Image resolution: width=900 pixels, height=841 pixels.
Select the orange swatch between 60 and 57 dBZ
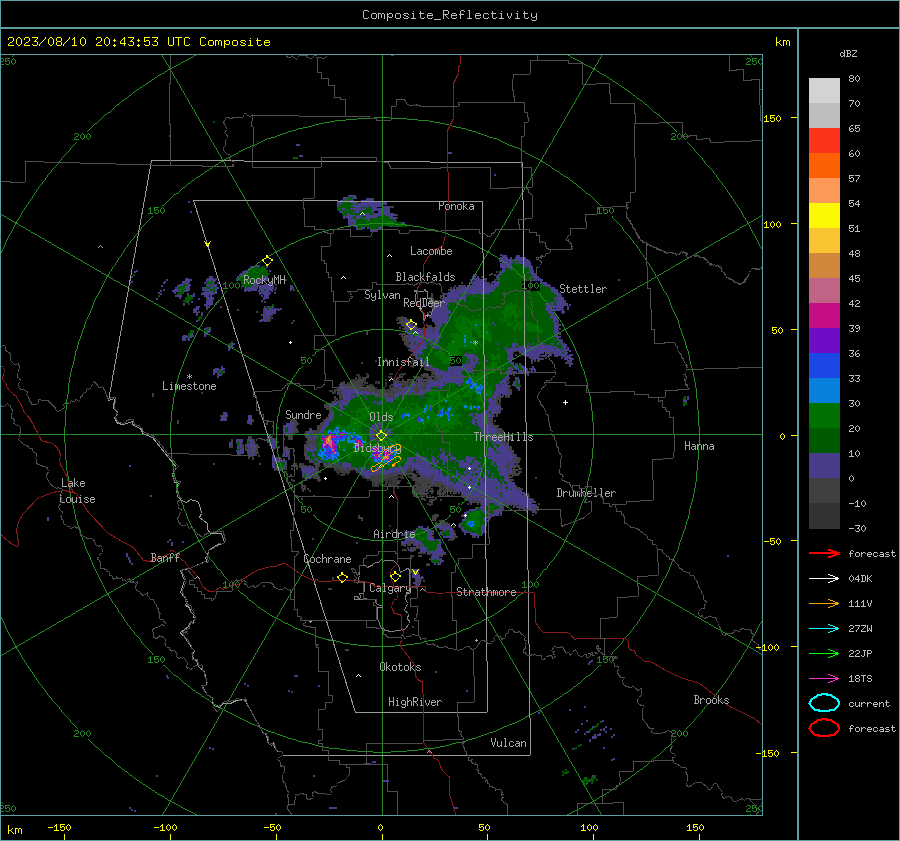824,165
